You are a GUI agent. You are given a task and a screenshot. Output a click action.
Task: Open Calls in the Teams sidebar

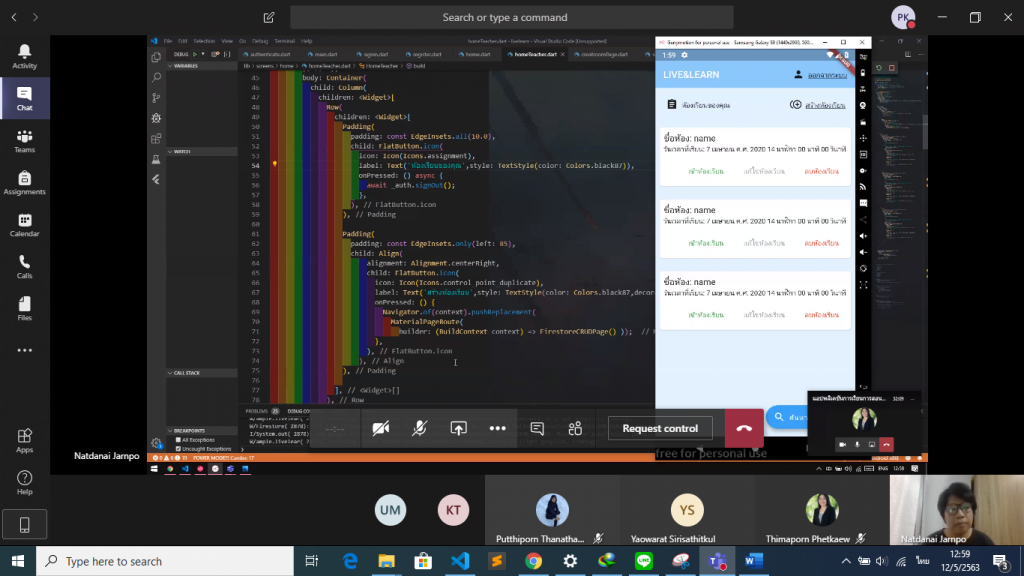pyautogui.click(x=24, y=267)
